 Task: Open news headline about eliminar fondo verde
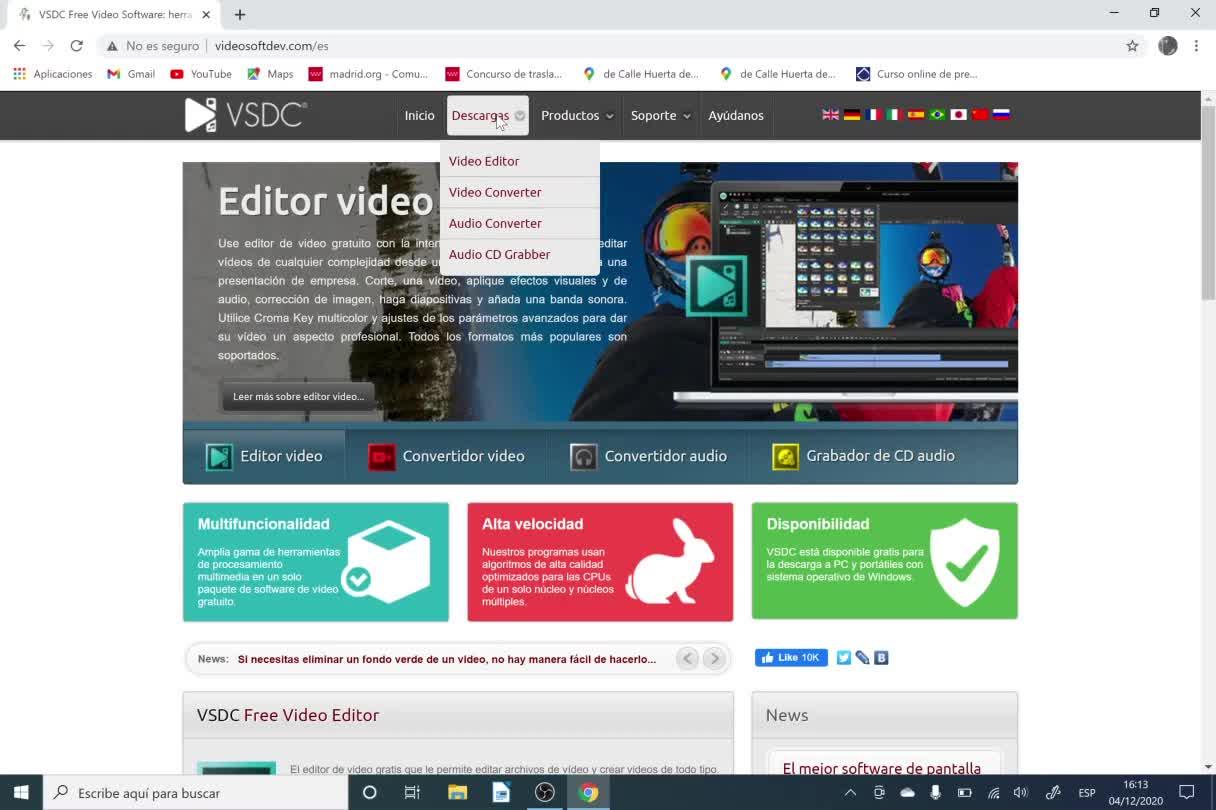click(447, 659)
